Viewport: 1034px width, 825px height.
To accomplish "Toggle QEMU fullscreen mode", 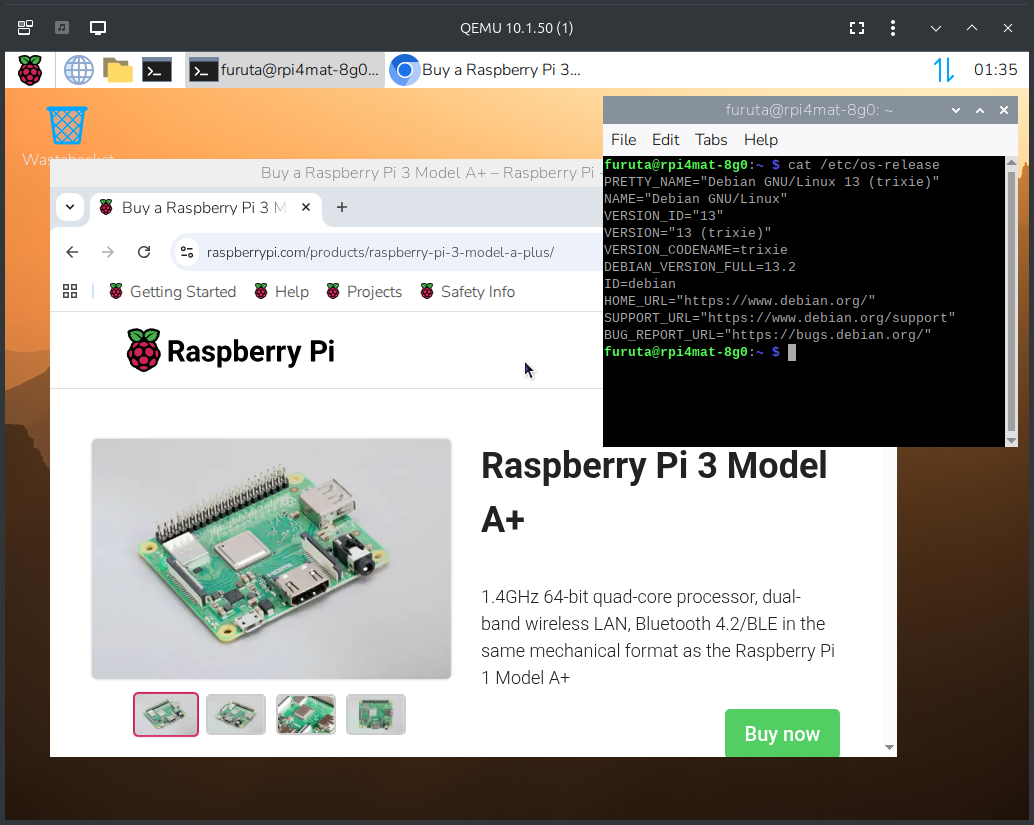I will click(856, 28).
